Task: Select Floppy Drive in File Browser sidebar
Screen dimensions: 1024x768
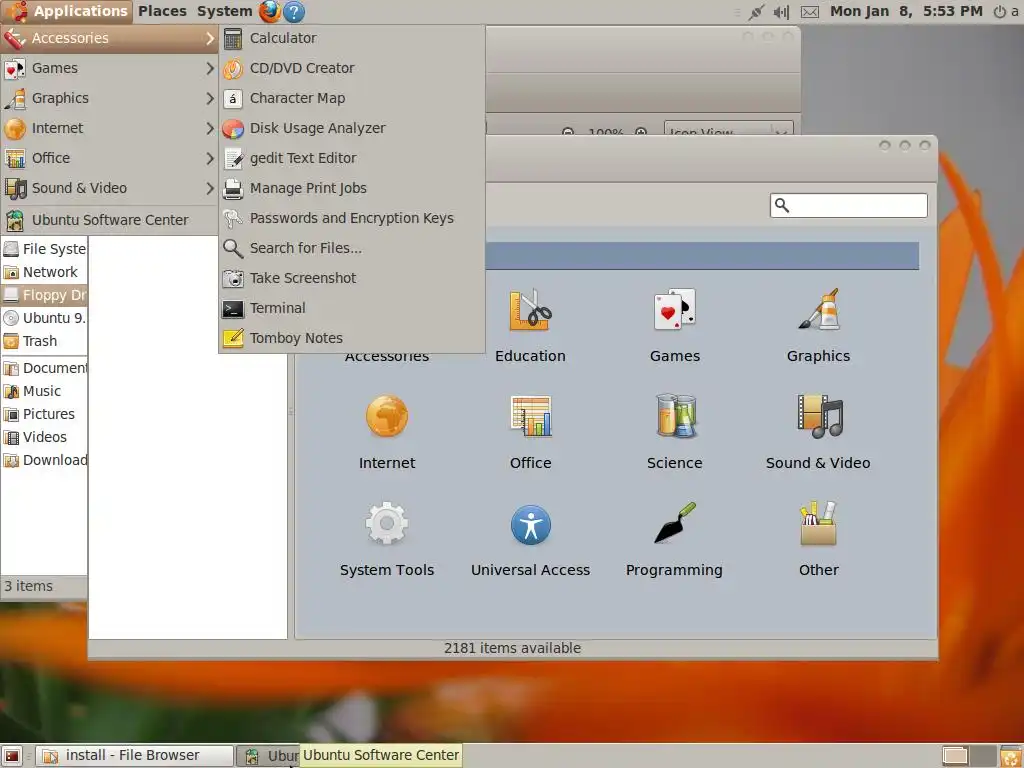Action: pos(44,295)
